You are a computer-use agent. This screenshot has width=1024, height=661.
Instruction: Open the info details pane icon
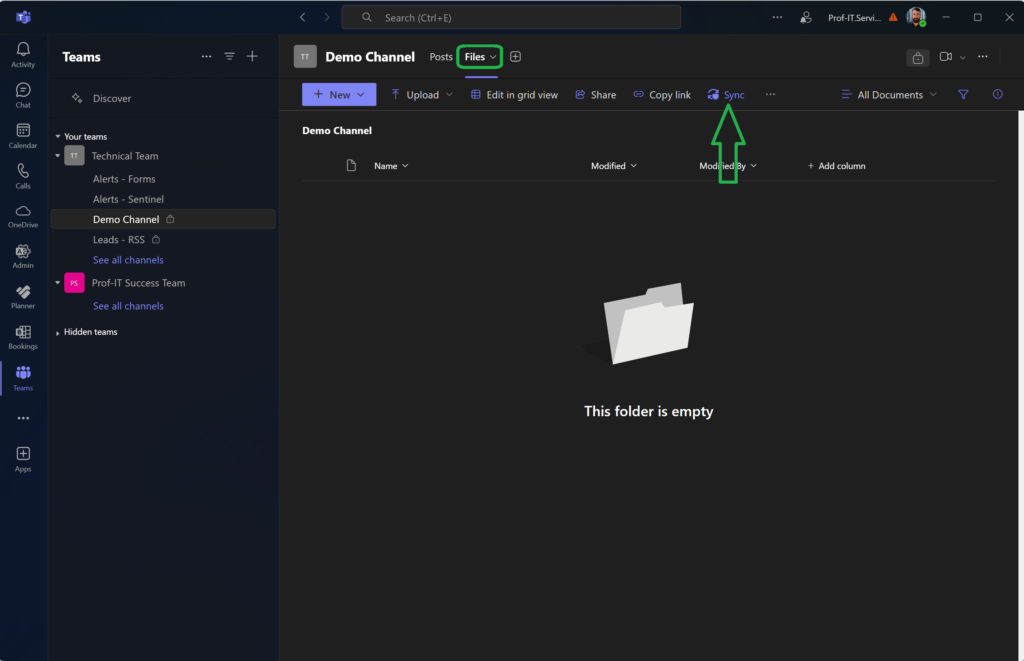pyautogui.click(x=997, y=95)
